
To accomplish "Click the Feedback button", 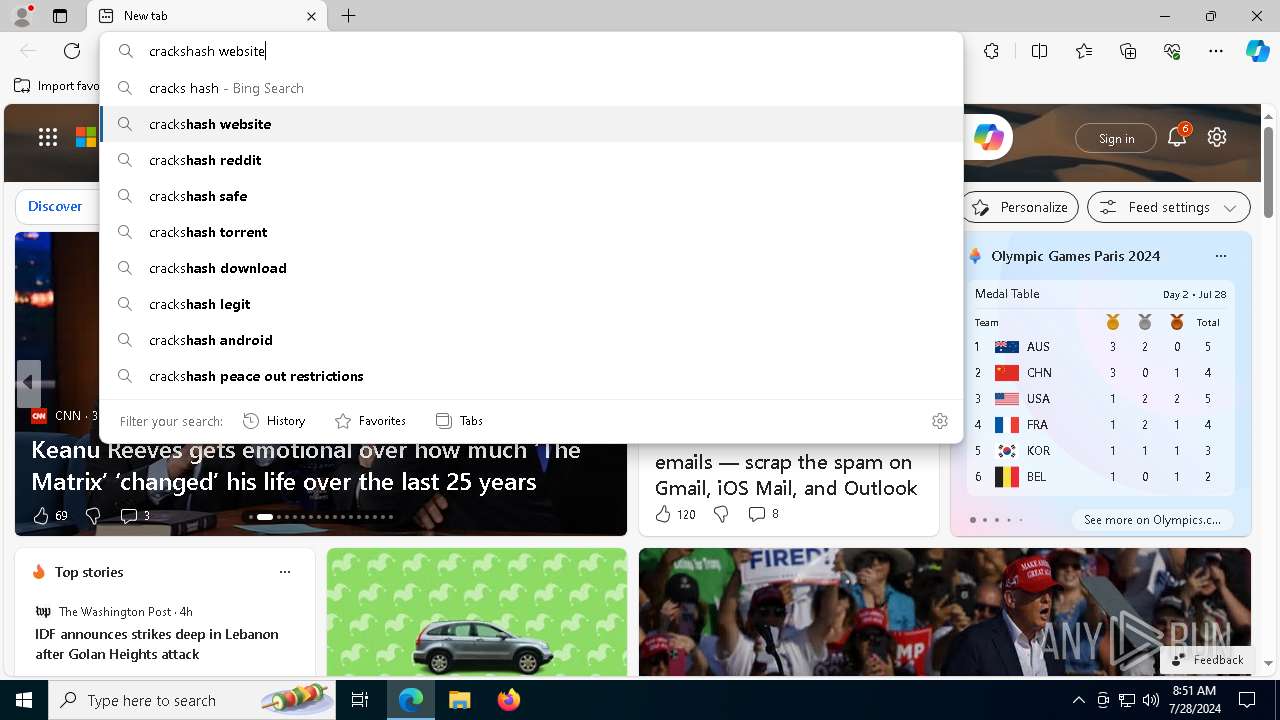I will tap(1208, 660).
